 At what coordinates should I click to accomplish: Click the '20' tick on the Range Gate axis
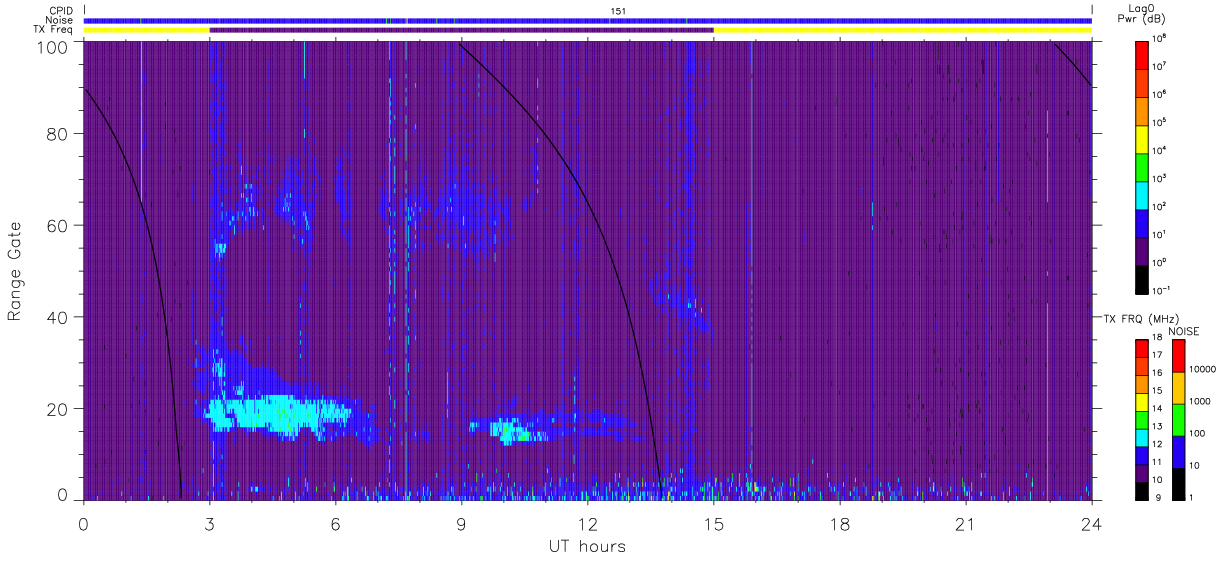point(57,409)
